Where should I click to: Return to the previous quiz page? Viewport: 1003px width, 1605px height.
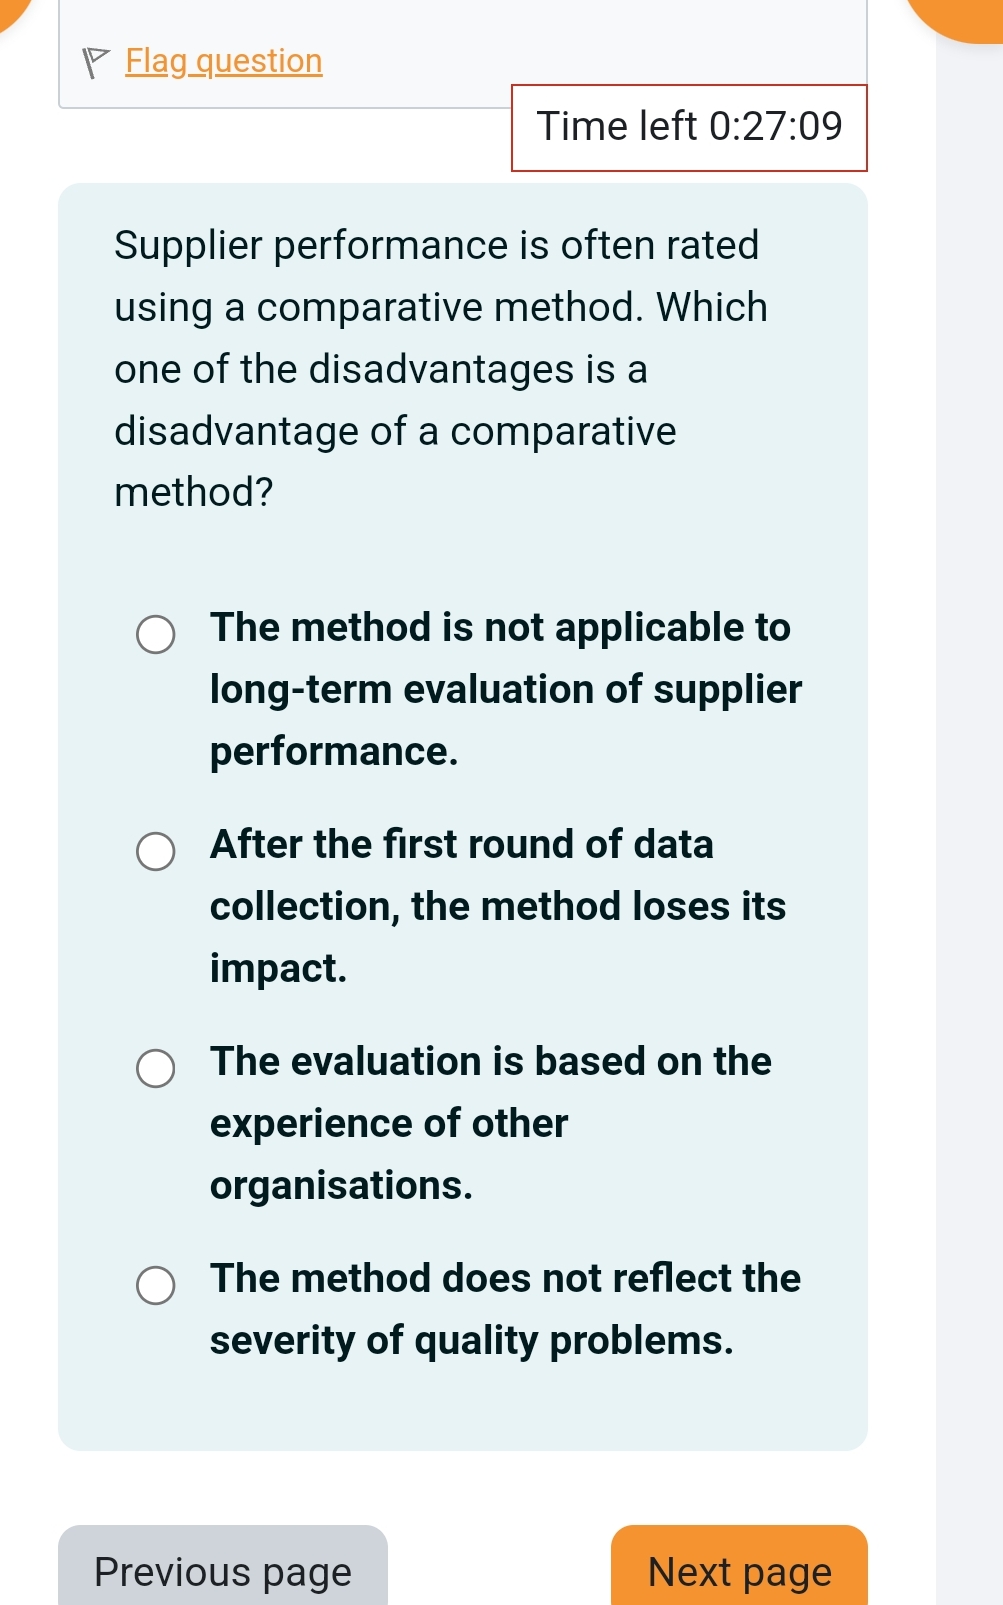coord(222,1570)
